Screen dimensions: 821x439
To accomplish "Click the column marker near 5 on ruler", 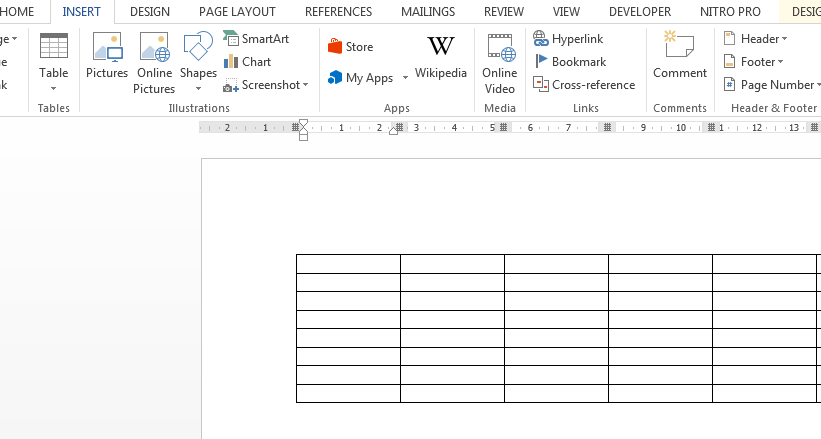I will pyautogui.click(x=503, y=127).
